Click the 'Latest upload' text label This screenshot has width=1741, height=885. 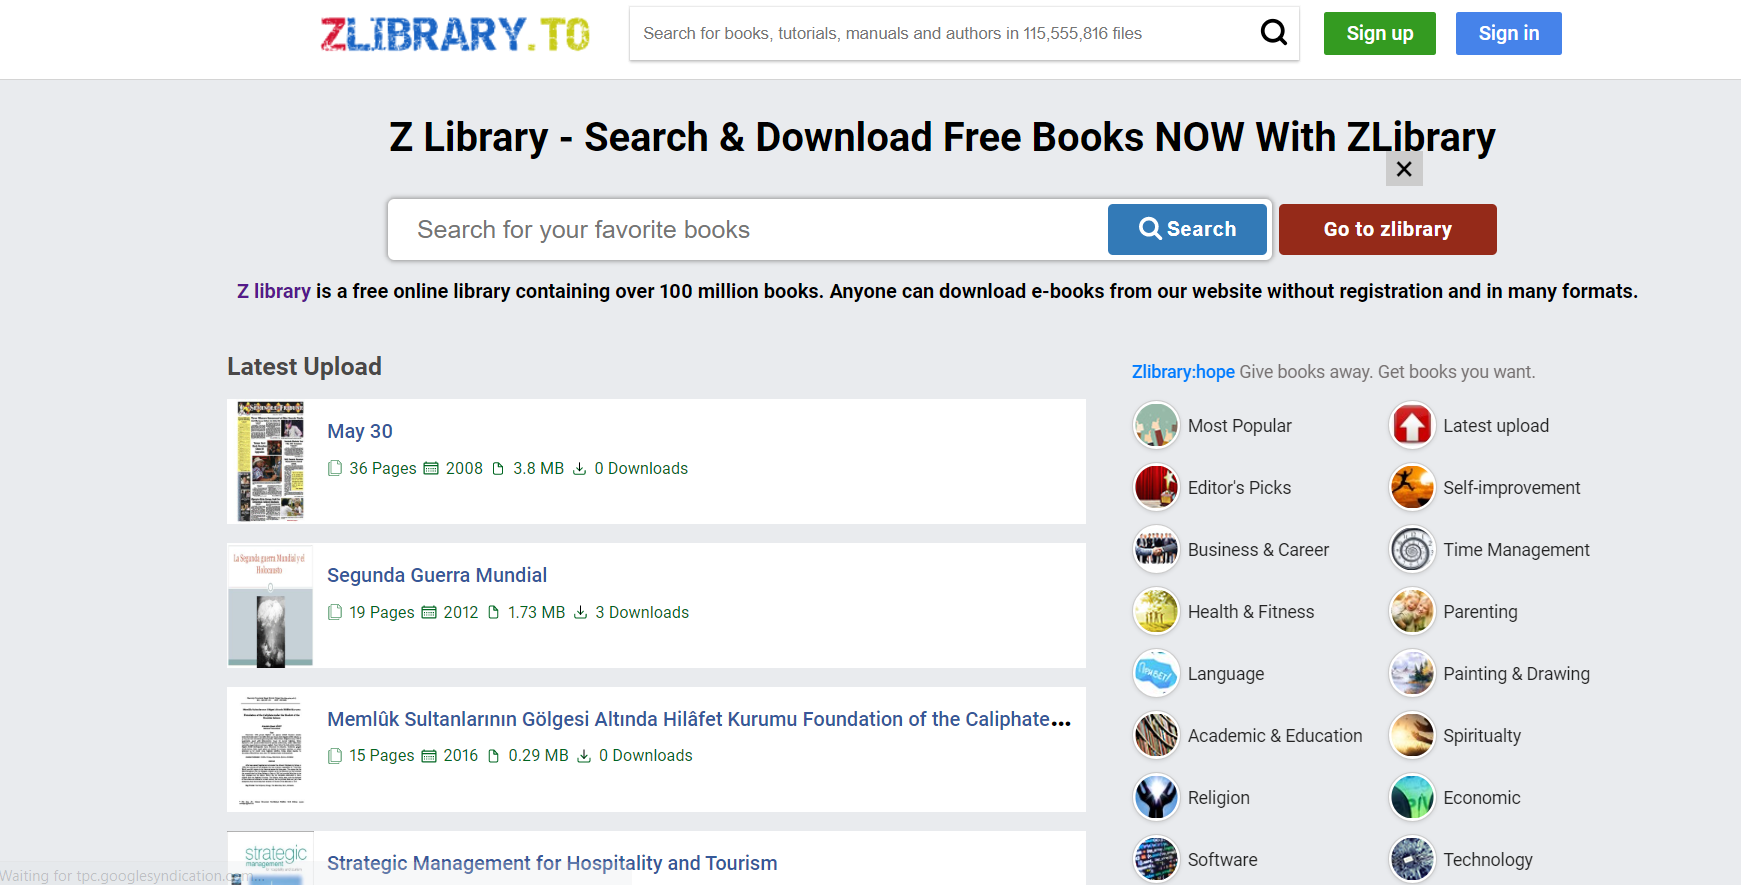point(1496,426)
